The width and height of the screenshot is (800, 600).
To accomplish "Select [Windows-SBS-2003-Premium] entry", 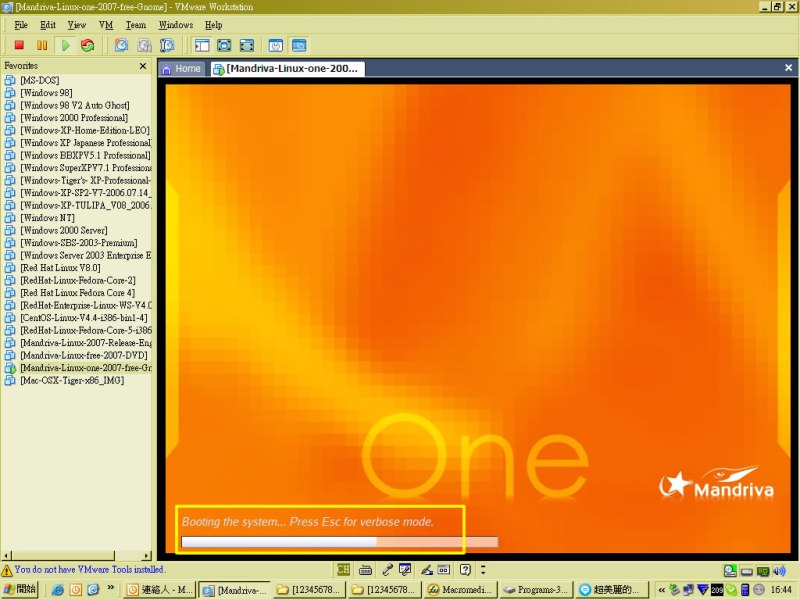I will click(79, 243).
